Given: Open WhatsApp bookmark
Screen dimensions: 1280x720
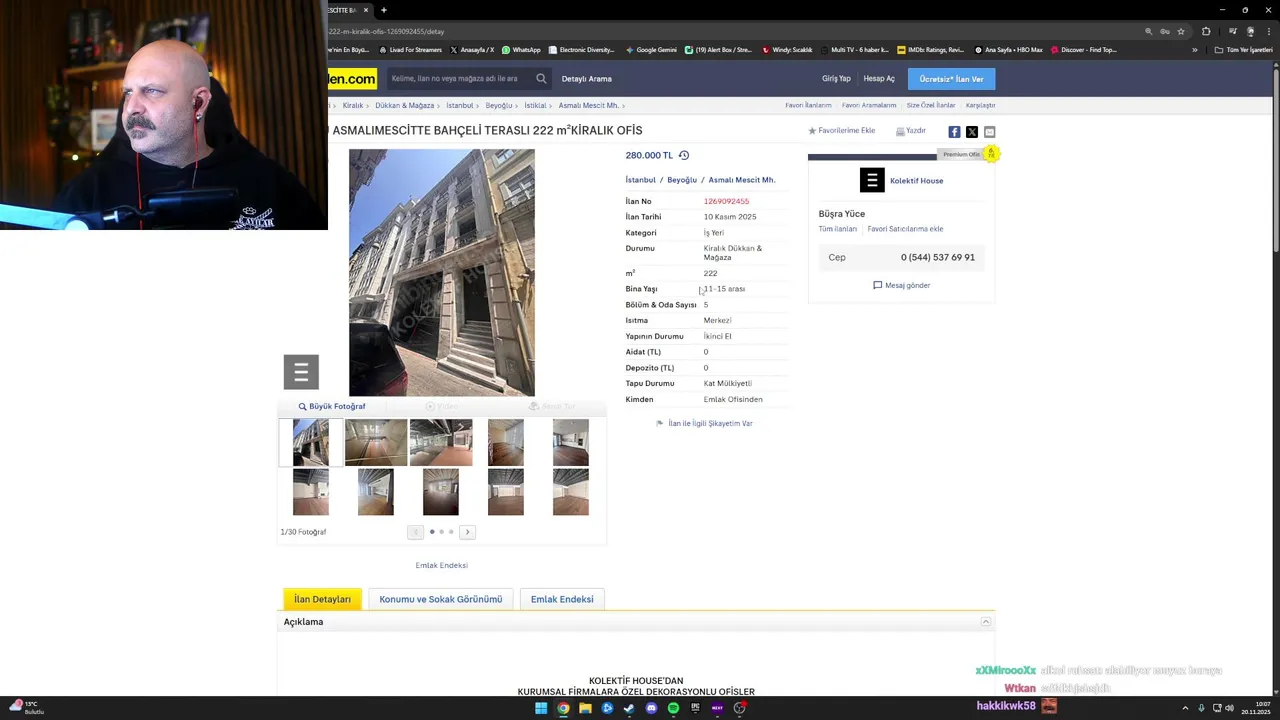Looking at the screenshot, I should click(521, 50).
